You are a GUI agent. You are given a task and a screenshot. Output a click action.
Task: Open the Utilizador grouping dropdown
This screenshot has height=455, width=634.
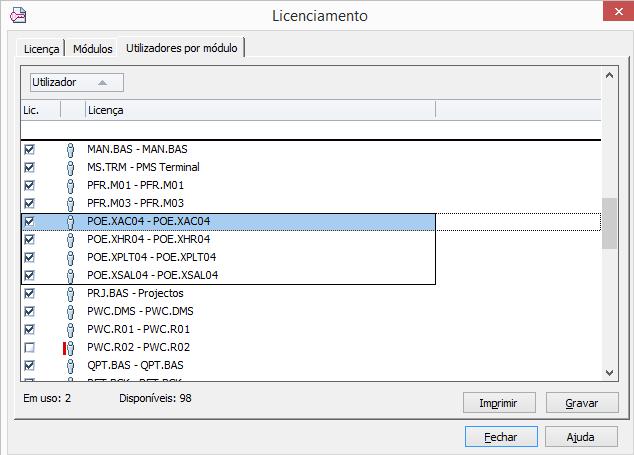76,82
